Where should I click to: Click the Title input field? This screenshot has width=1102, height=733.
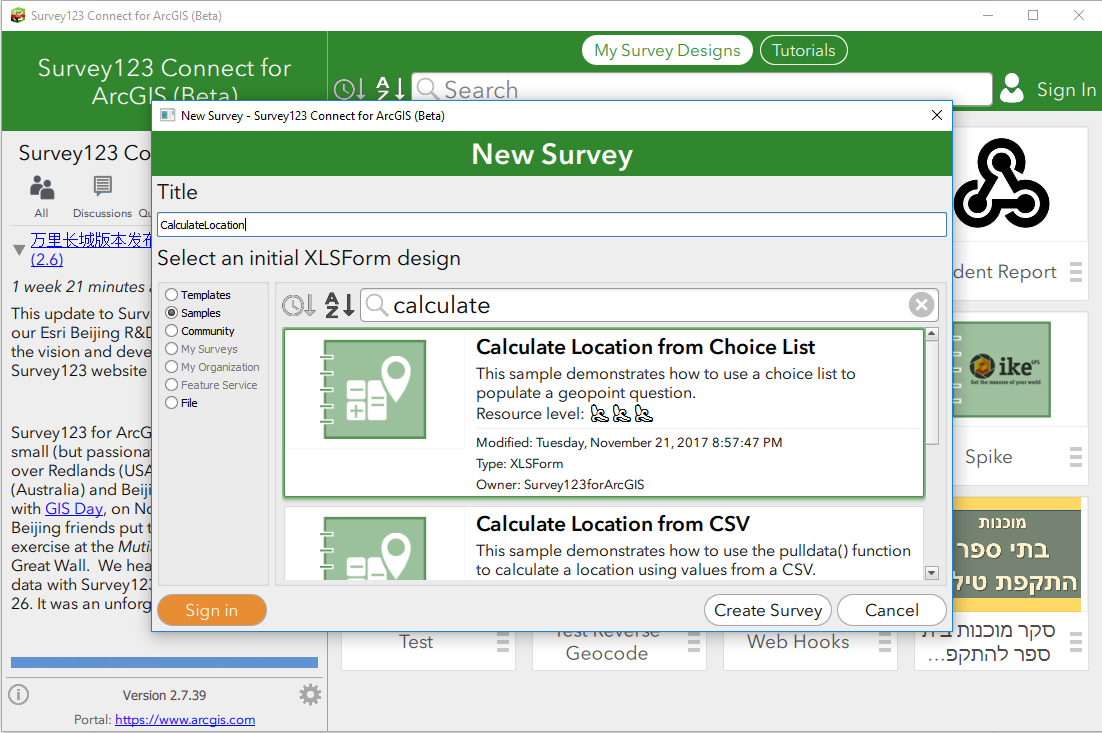[552, 225]
